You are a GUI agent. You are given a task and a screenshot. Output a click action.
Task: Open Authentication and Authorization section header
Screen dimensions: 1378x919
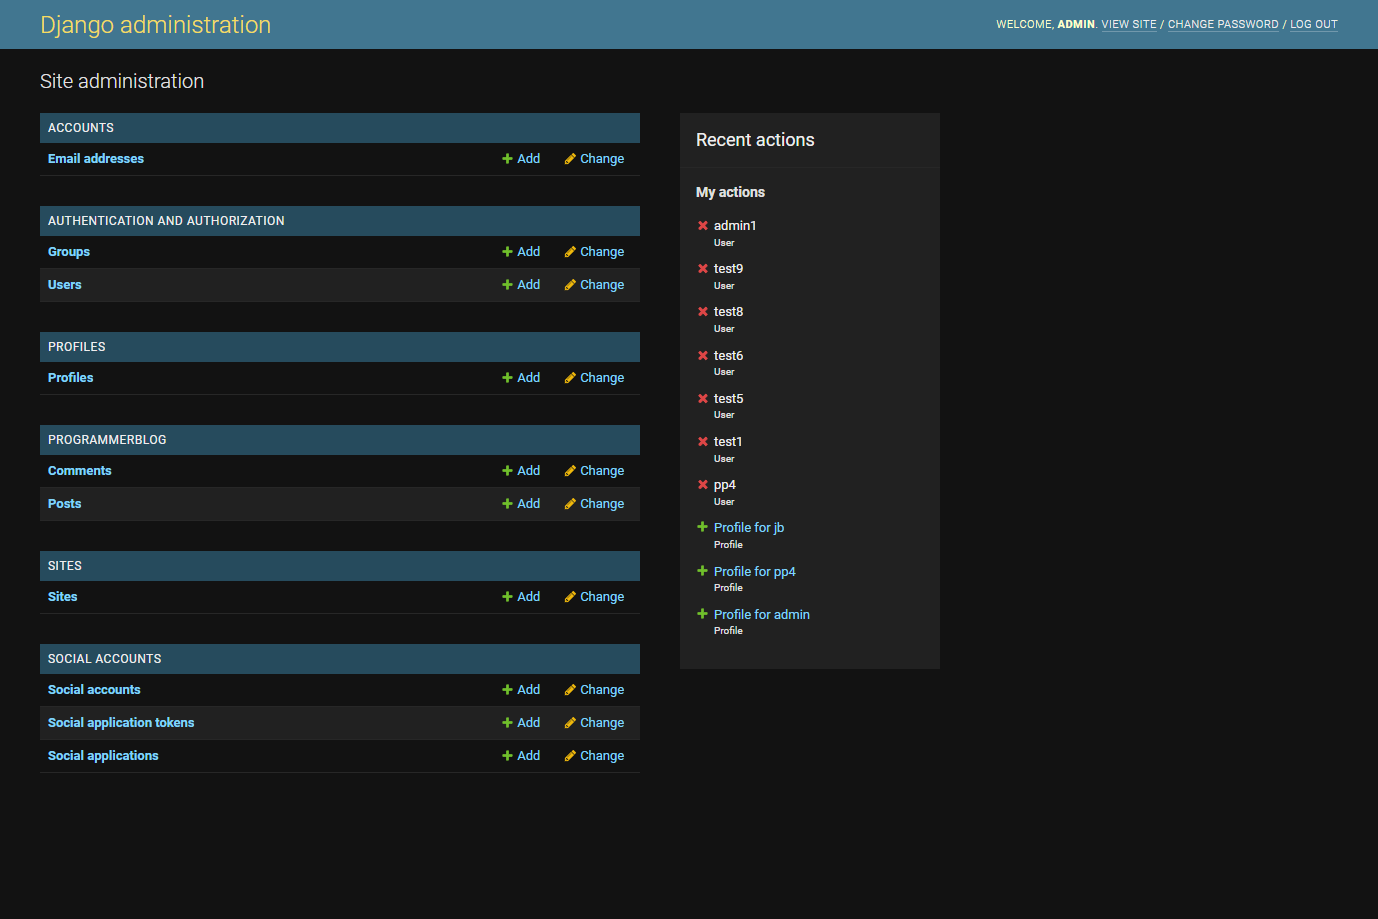pos(166,221)
